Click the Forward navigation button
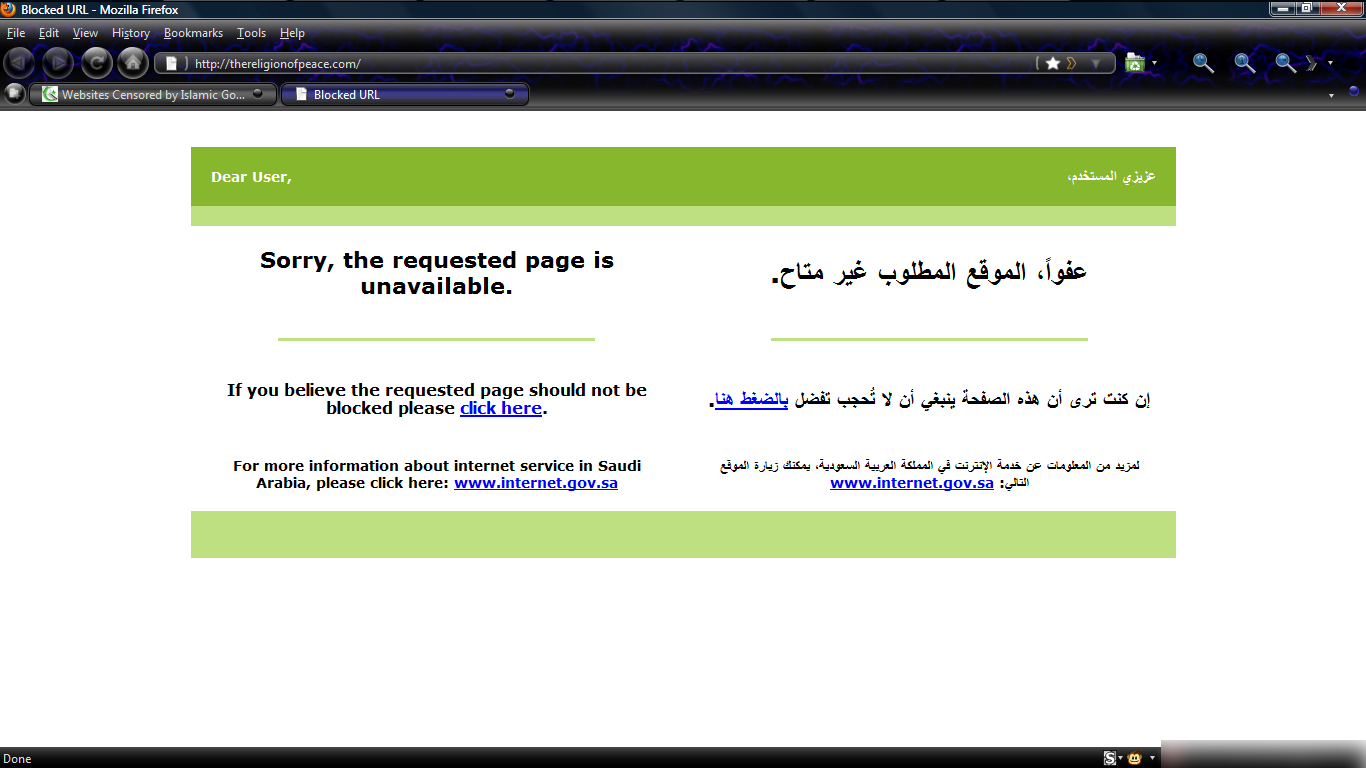Image resolution: width=1366 pixels, height=768 pixels. pos(57,63)
